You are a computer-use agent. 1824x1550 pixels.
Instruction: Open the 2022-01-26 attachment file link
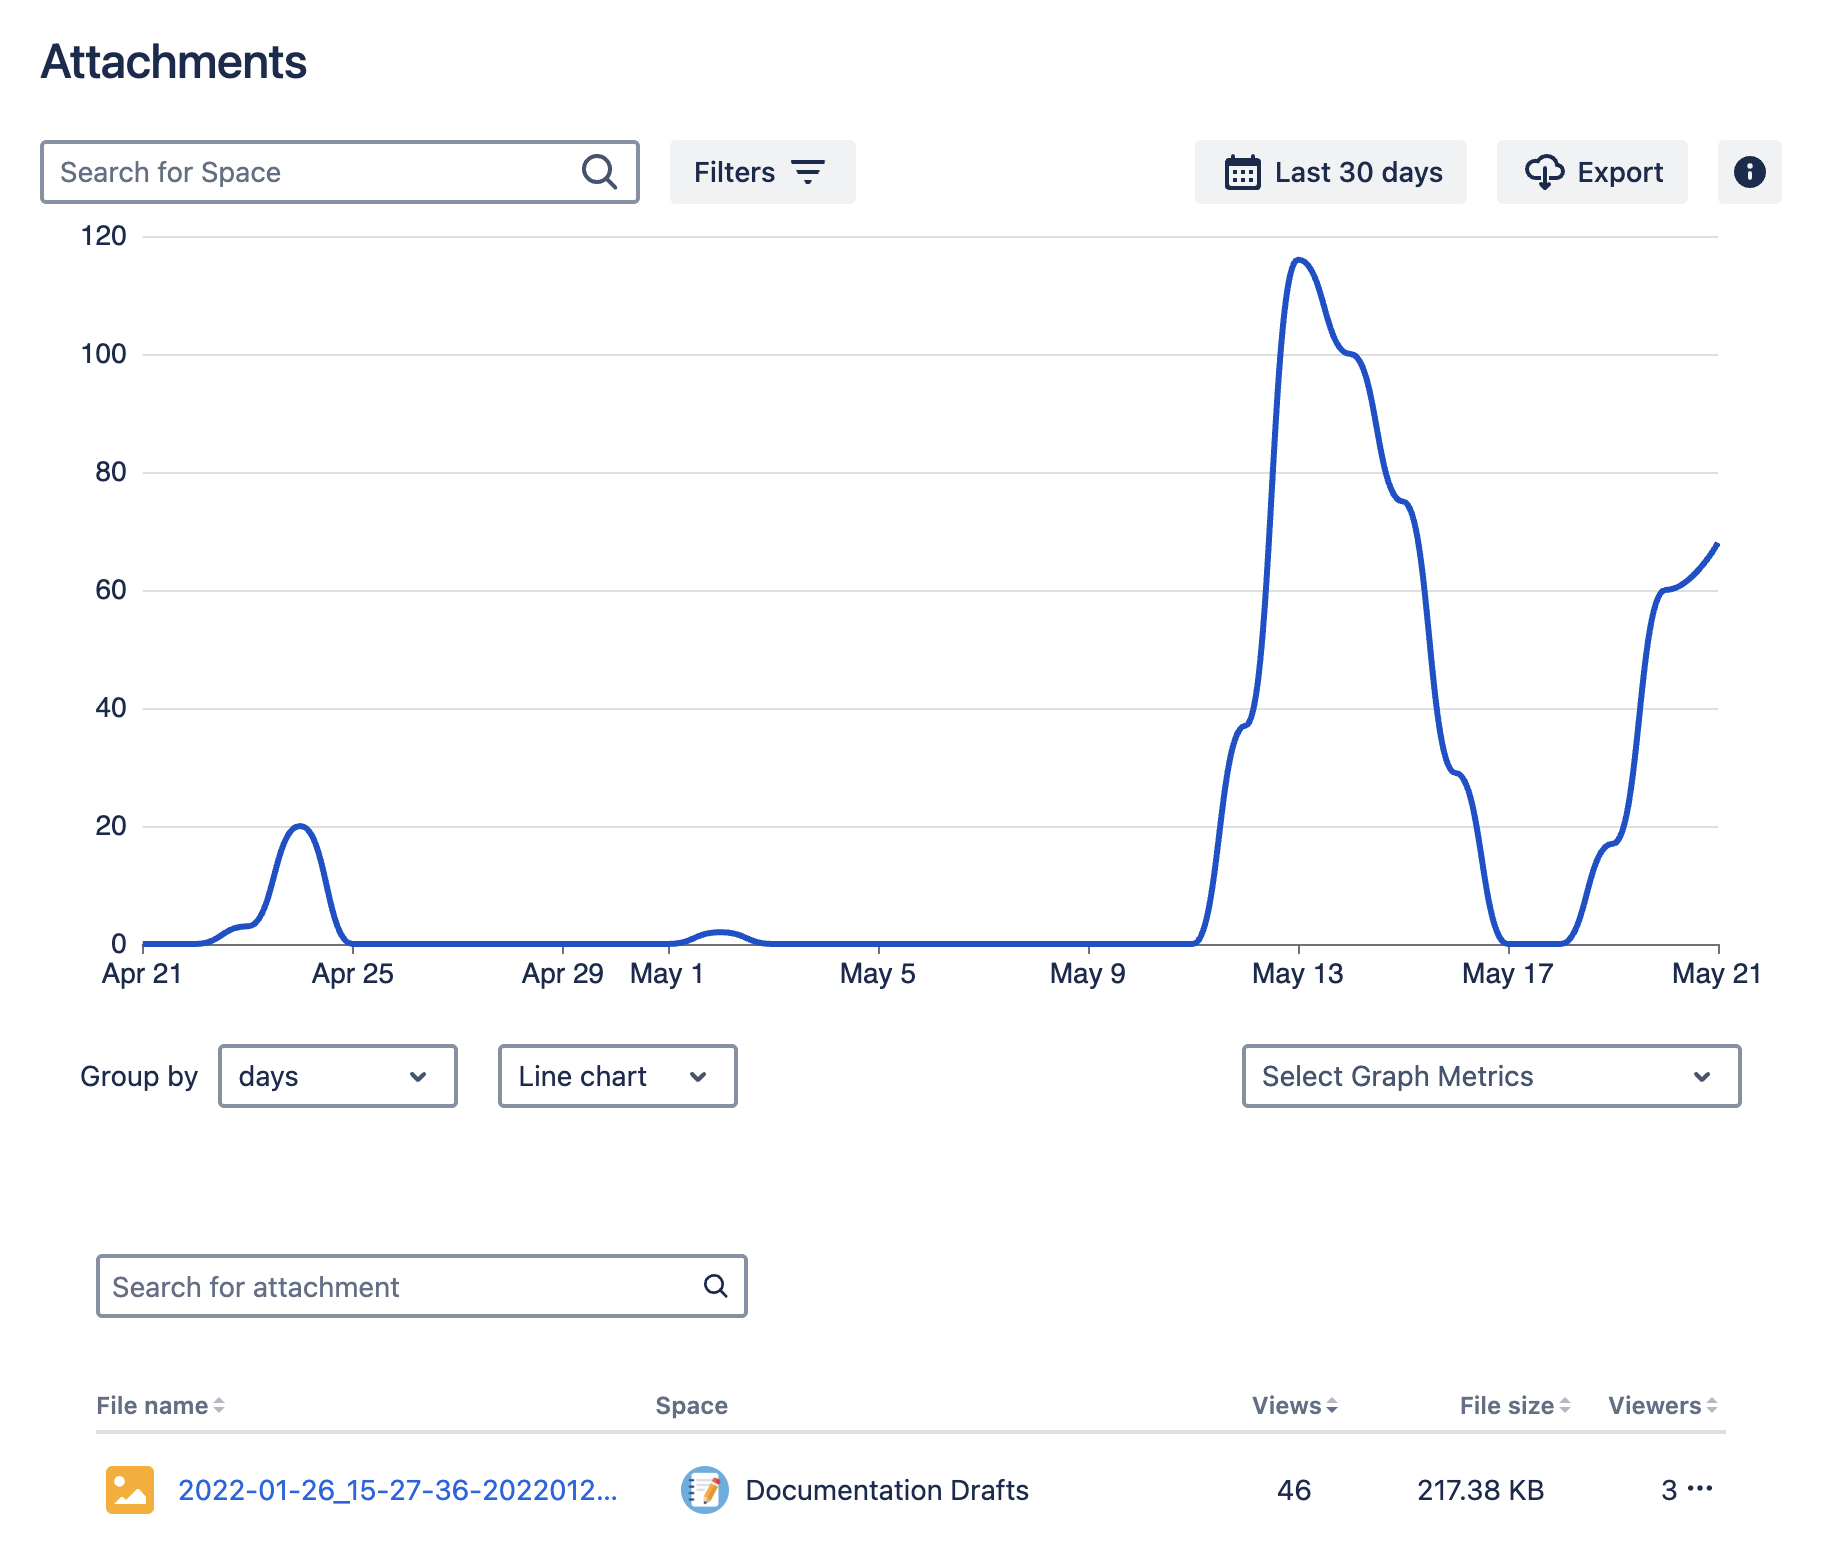click(x=397, y=1490)
